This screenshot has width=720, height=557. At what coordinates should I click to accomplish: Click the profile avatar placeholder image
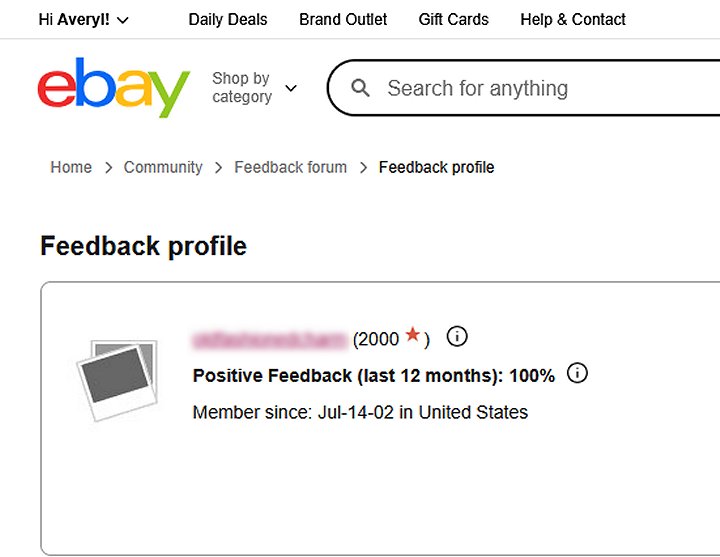coord(117,380)
